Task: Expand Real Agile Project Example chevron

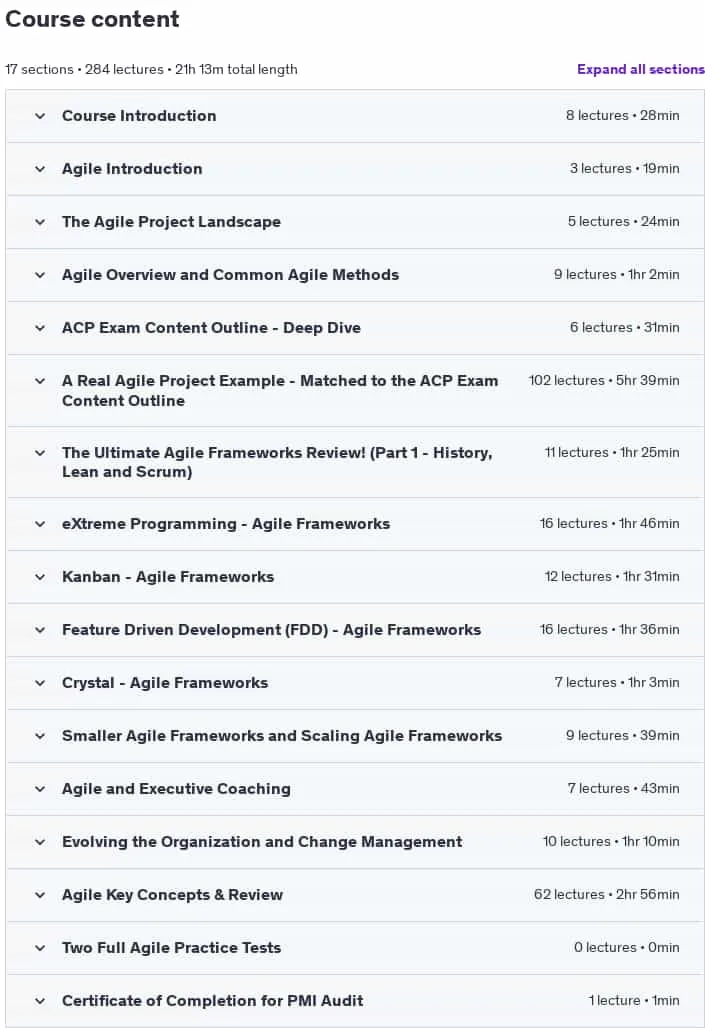Action: tap(40, 381)
